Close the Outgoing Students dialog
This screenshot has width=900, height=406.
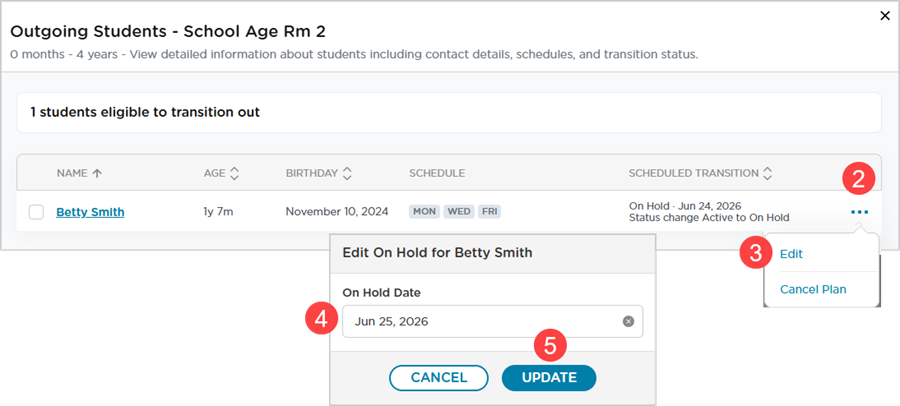[x=885, y=16]
